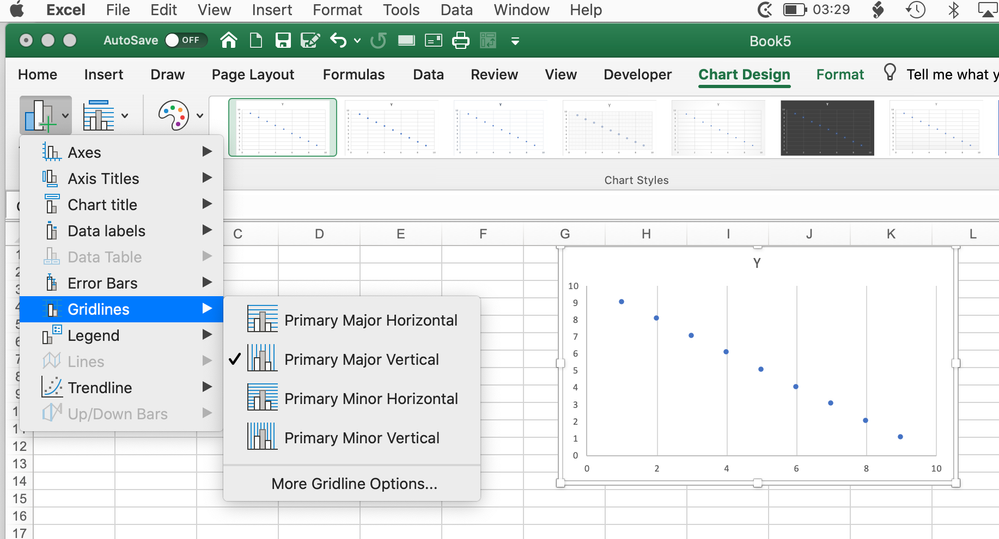Image resolution: width=999 pixels, height=539 pixels.
Task: Open the Help menu
Action: coord(586,10)
